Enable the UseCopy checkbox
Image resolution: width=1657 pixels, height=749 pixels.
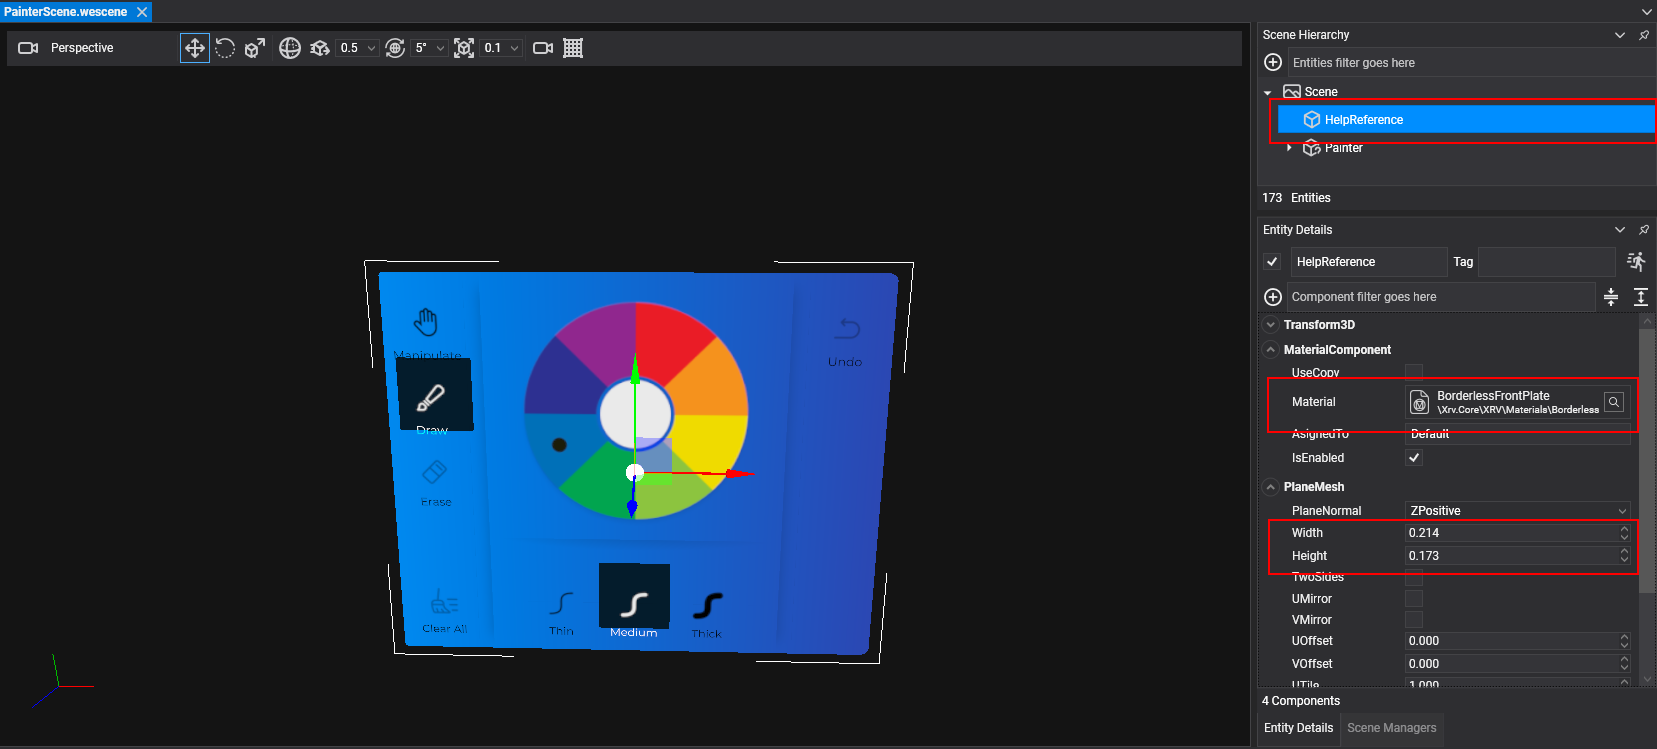1414,372
